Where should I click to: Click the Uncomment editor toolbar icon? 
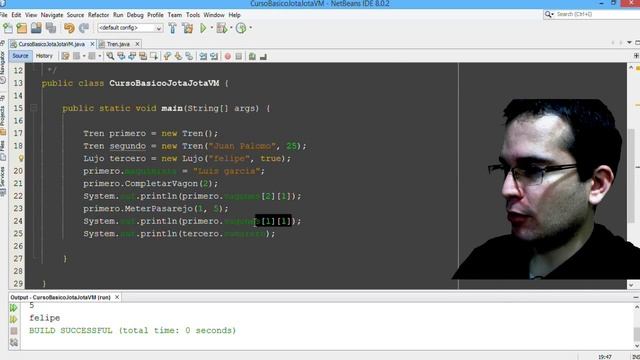pyautogui.click(x=263, y=56)
